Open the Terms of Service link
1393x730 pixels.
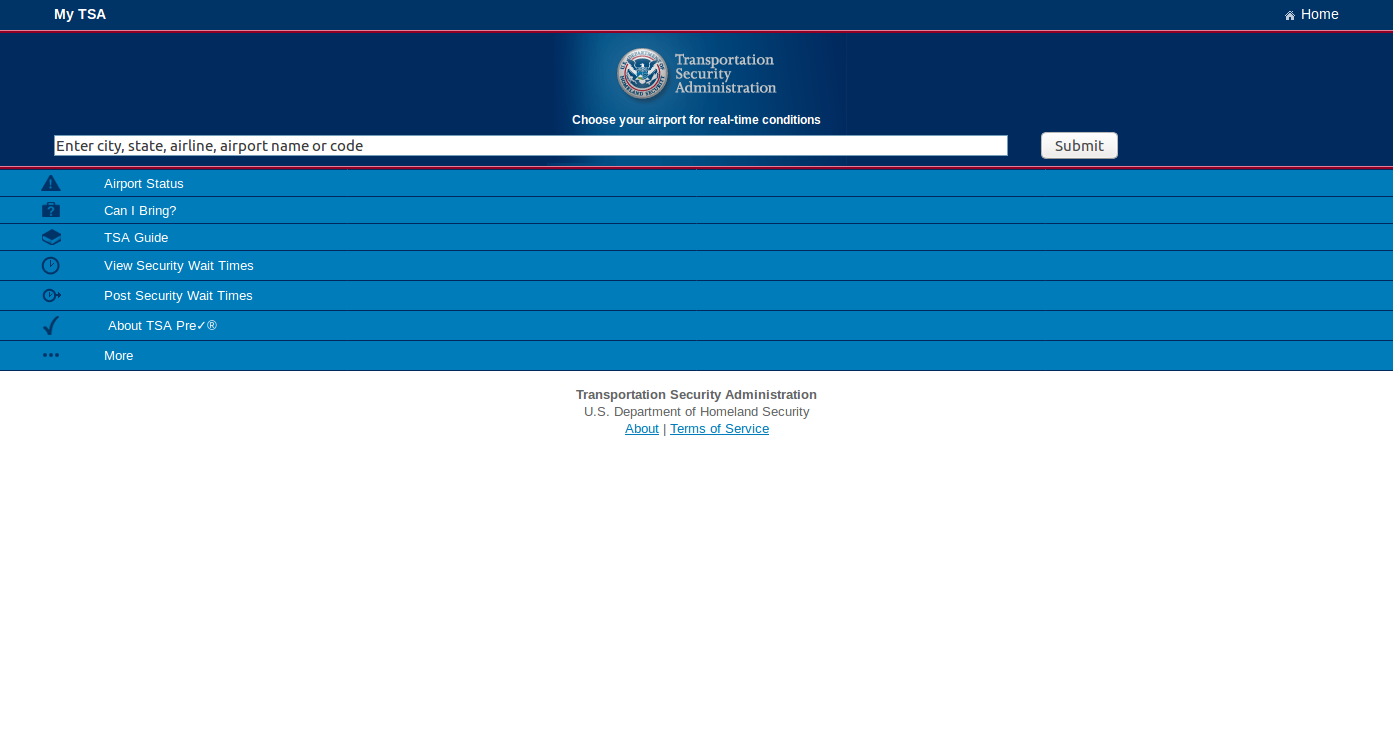pos(719,428)
